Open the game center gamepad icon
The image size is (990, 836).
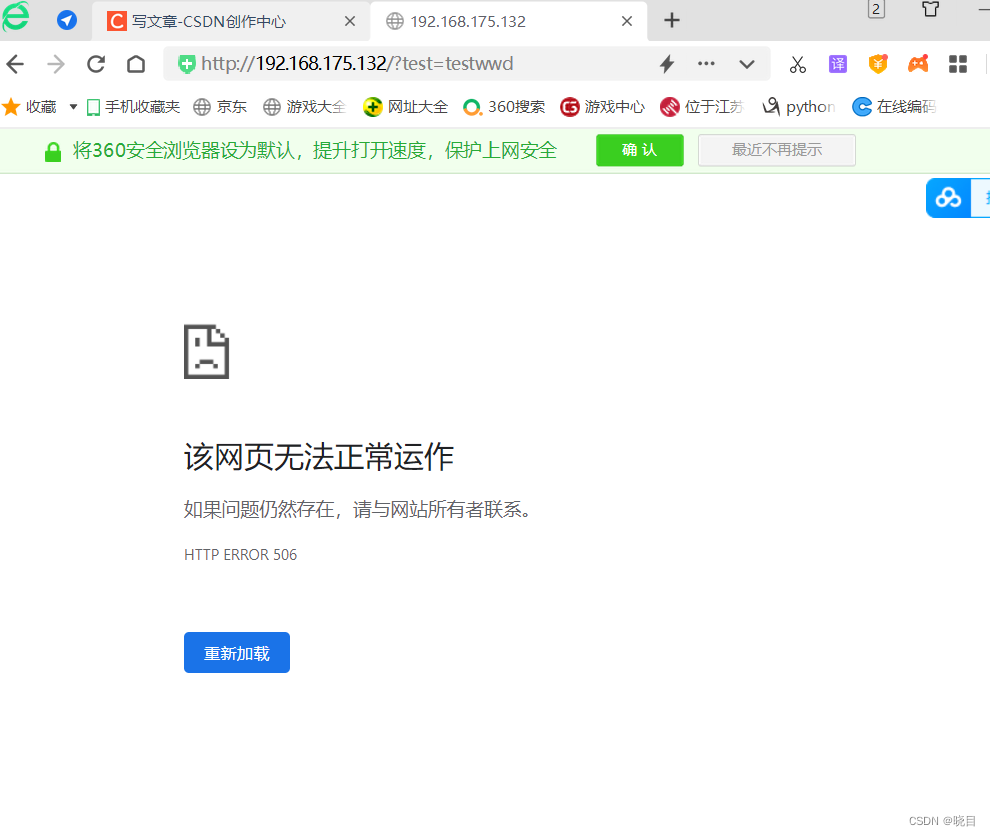click(x=918, y=63)
